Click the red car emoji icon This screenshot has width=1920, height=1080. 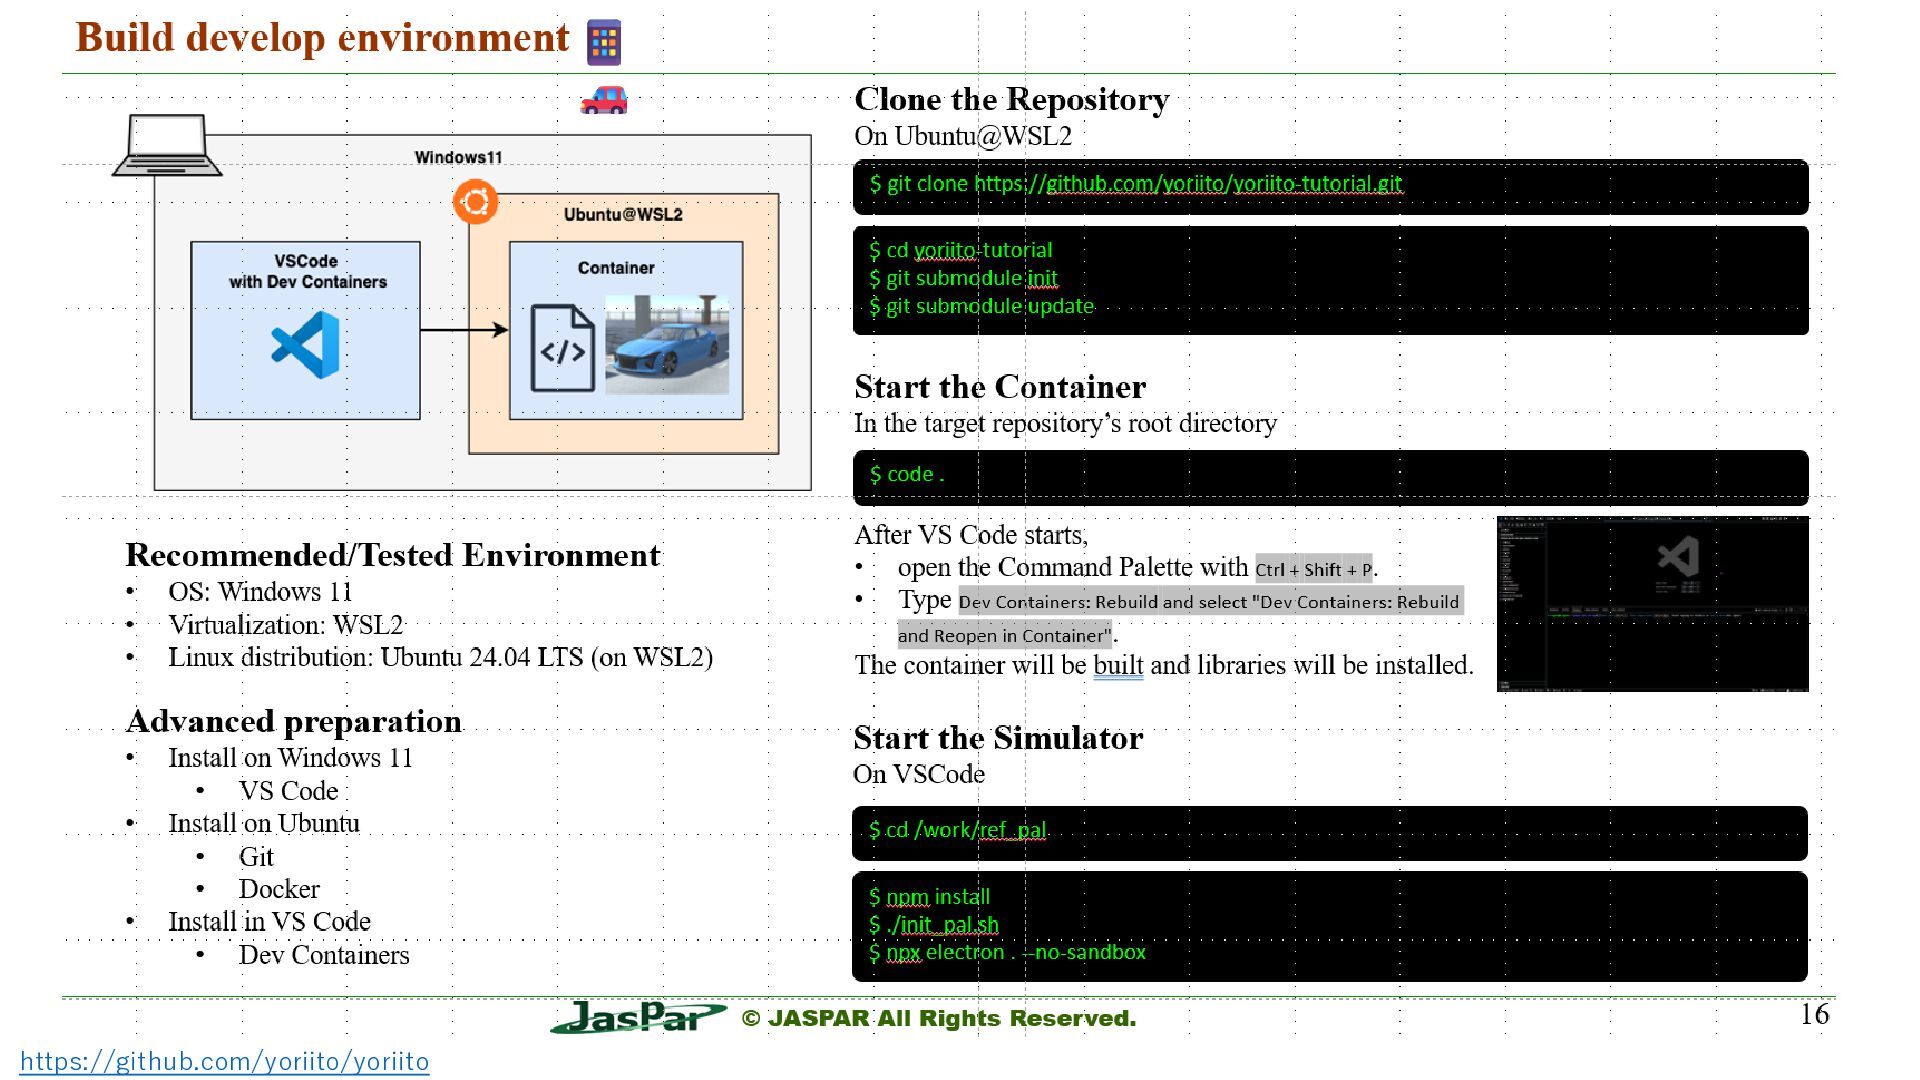[x=604, y=99]
